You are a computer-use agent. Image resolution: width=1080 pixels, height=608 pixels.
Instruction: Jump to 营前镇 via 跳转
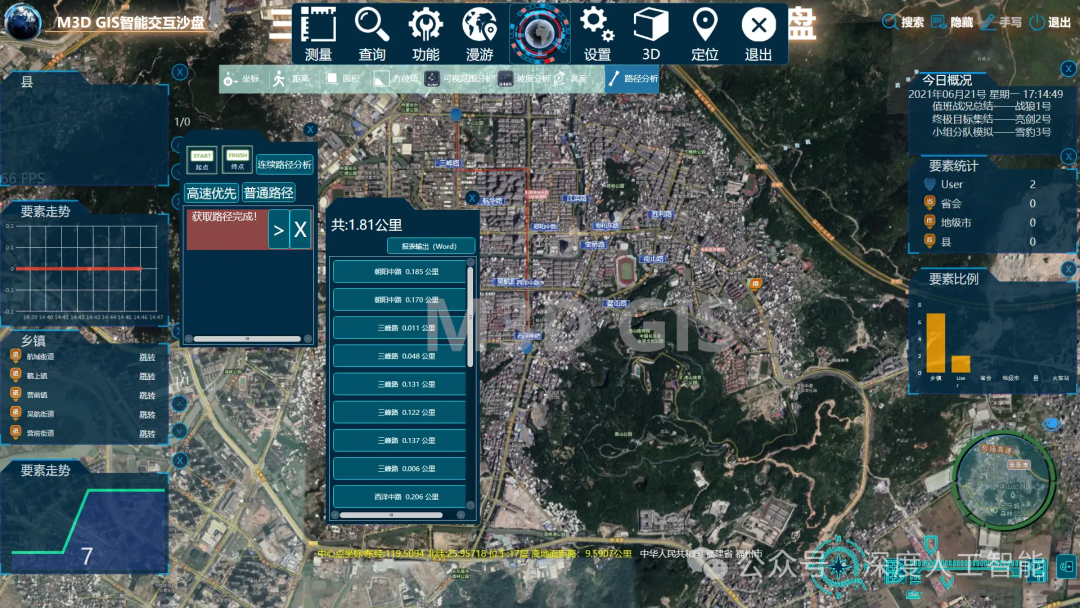[147, 395]
